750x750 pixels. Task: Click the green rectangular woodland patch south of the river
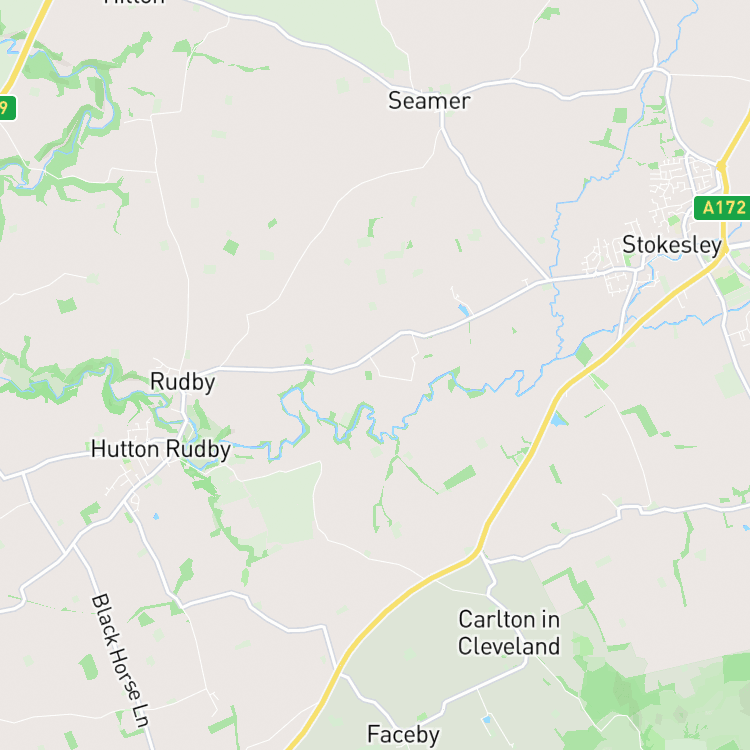click(x=459, y=477)
